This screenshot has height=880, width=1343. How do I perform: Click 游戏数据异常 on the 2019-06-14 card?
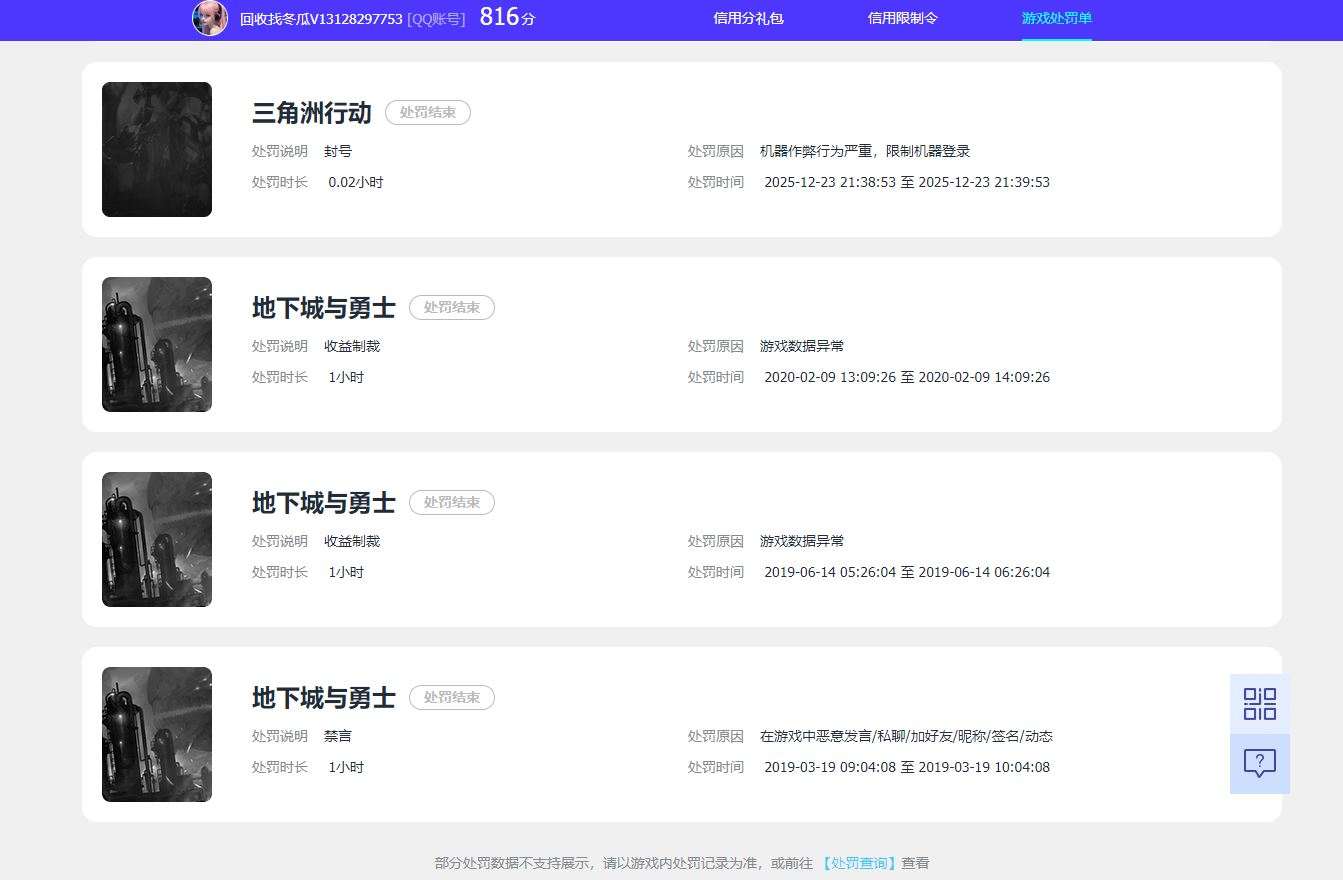pos(802,542)
